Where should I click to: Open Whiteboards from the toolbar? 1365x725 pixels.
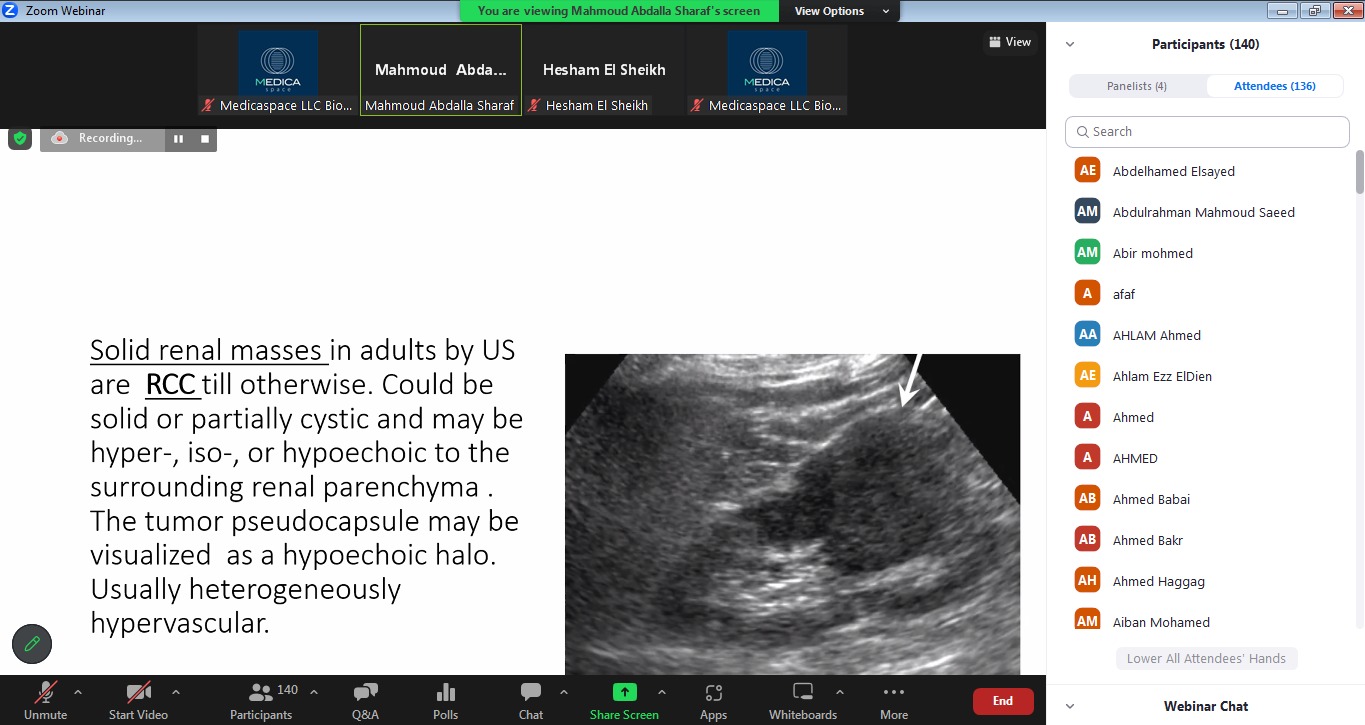[x=802, y=700]
